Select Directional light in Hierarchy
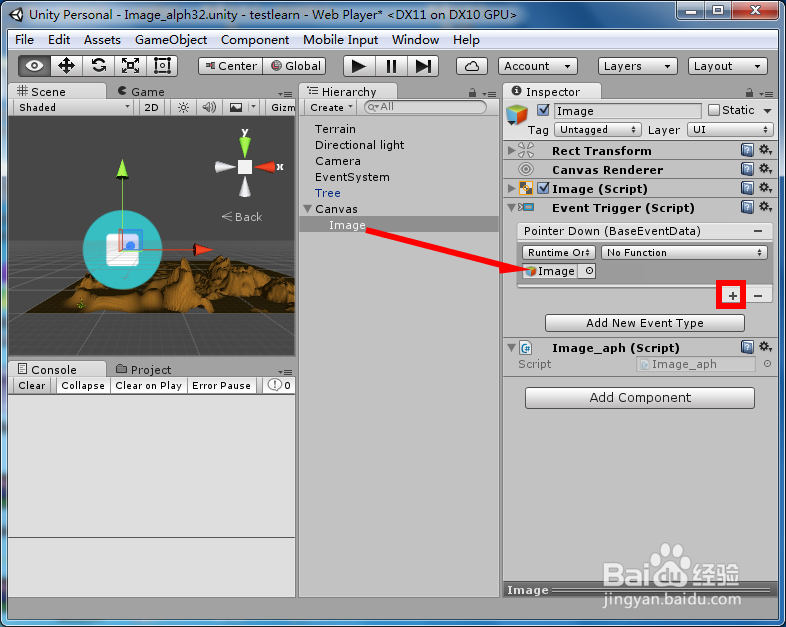The height and width of the screenshot is (627, 786). [359, 145]
